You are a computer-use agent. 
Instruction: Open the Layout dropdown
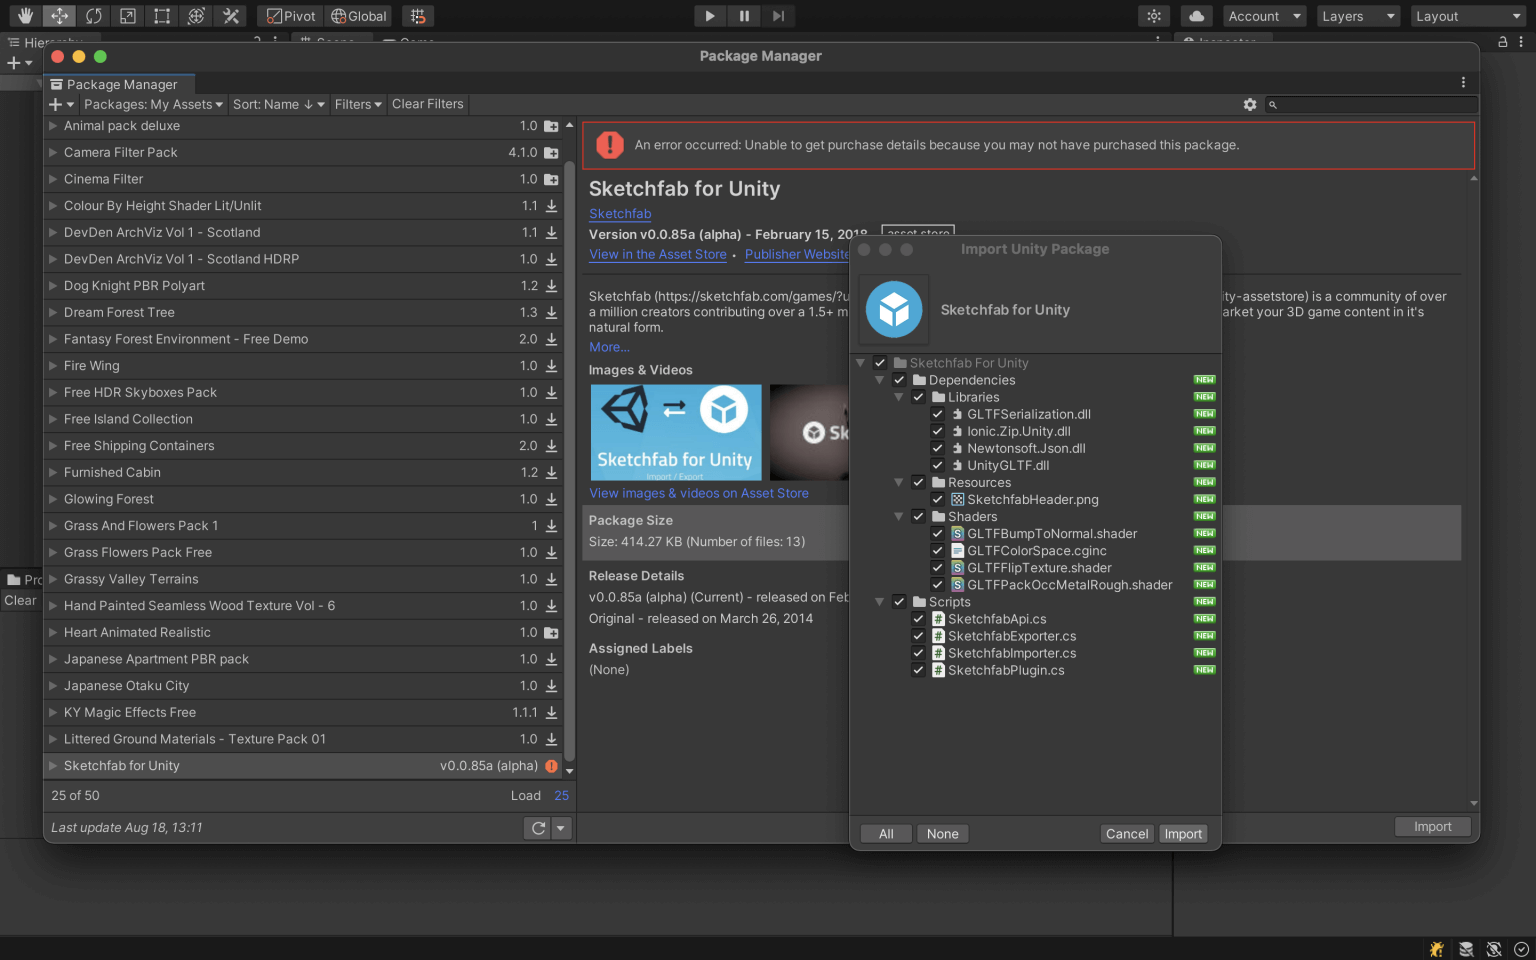pos(1466,16)
